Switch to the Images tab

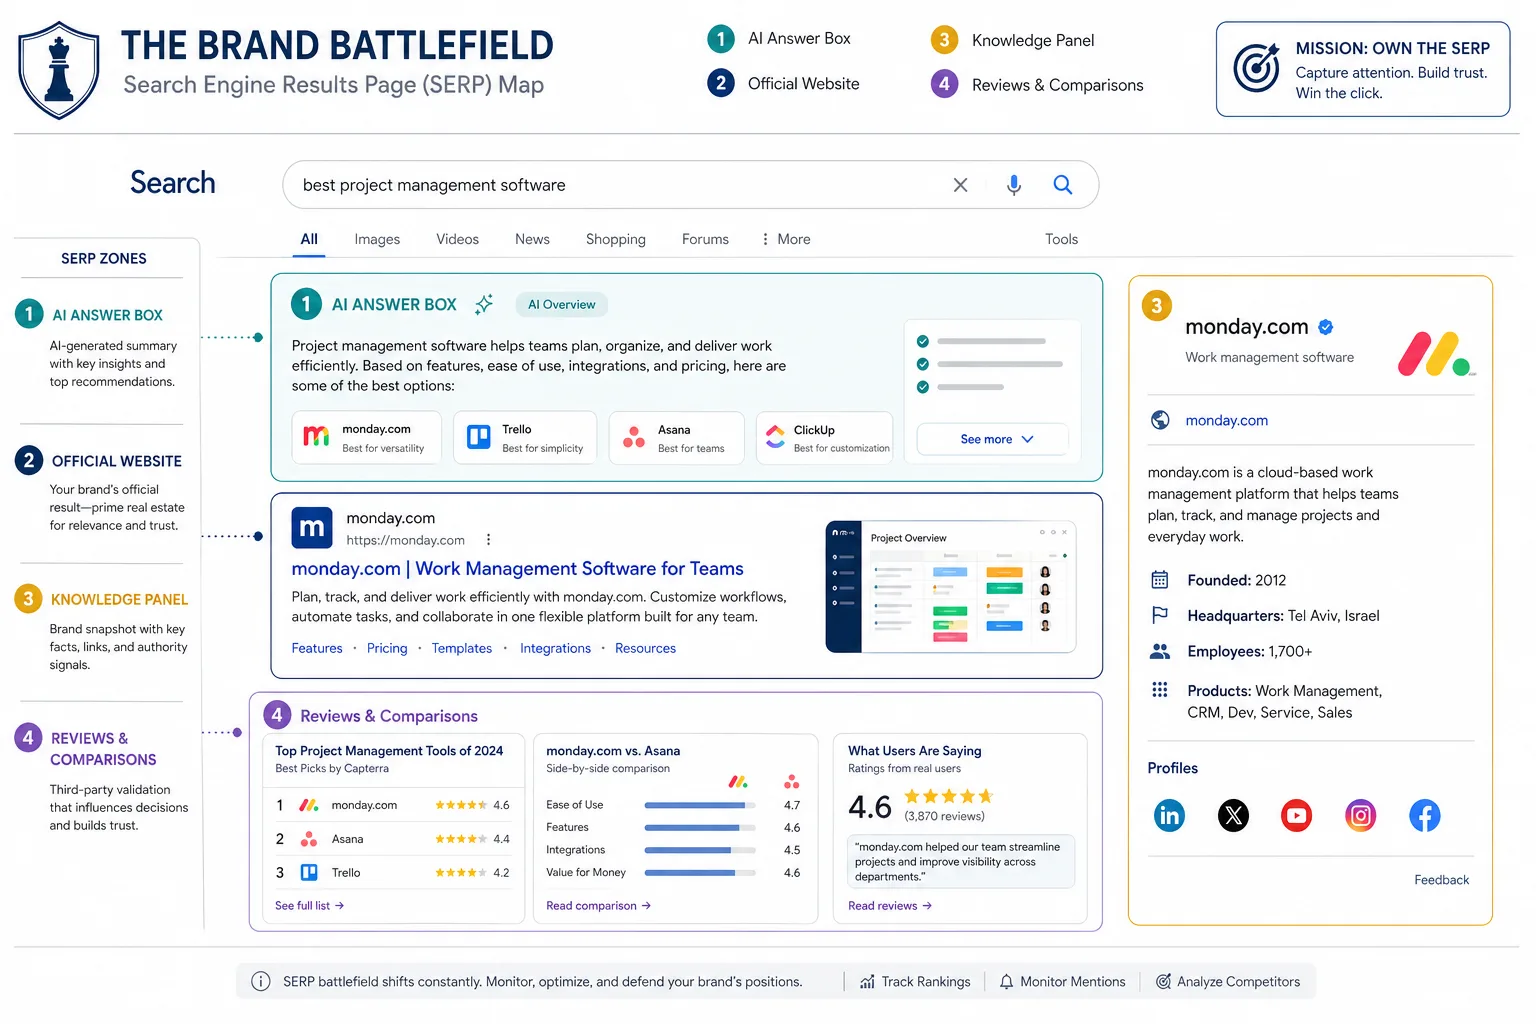377,239
